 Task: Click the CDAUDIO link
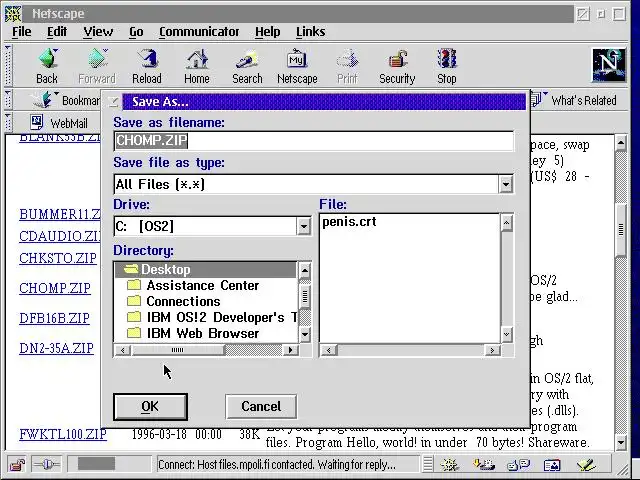tap(60, 236)
